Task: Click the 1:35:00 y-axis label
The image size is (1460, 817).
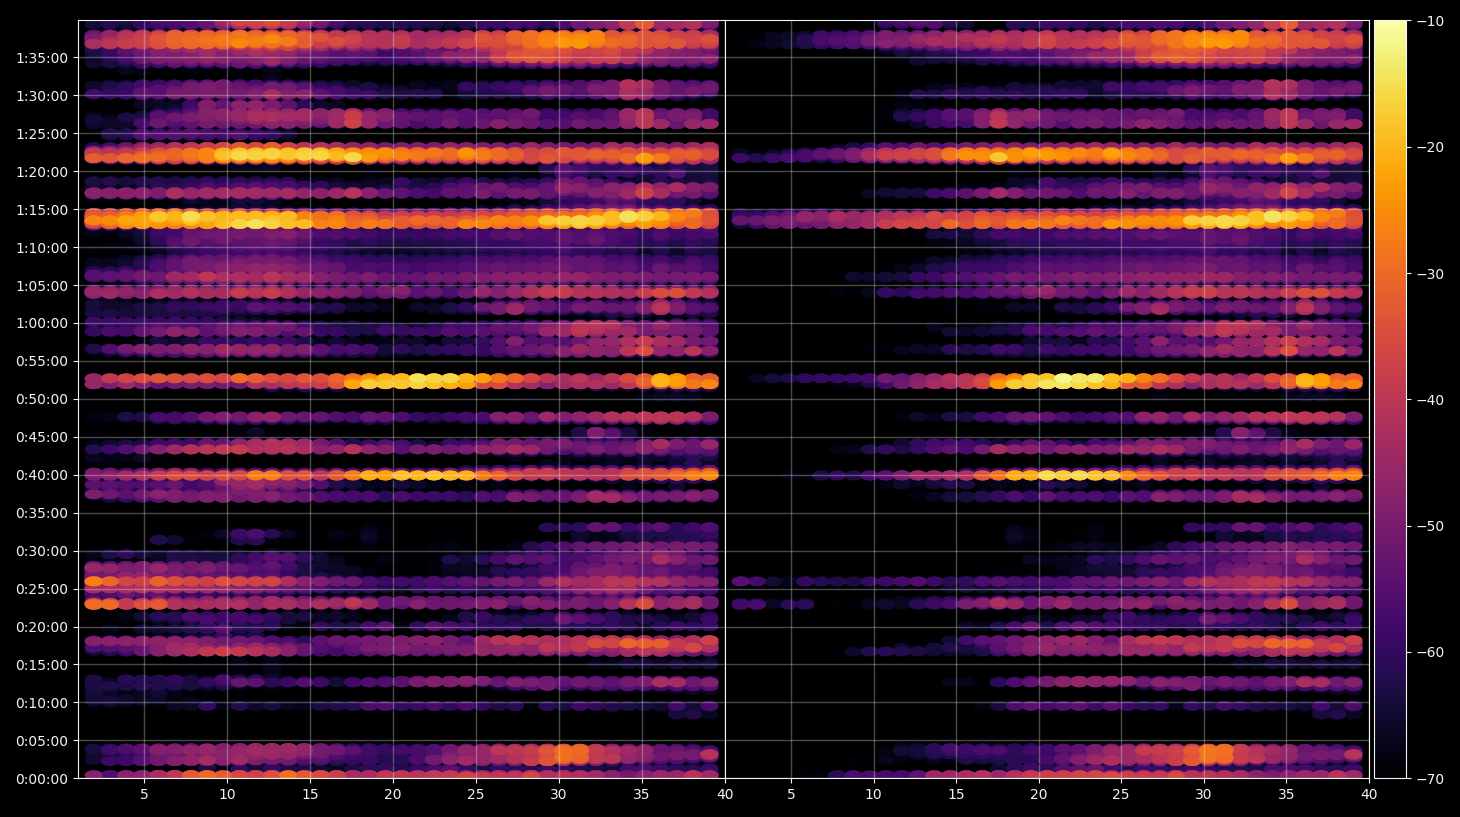Action: click(42, 58)
